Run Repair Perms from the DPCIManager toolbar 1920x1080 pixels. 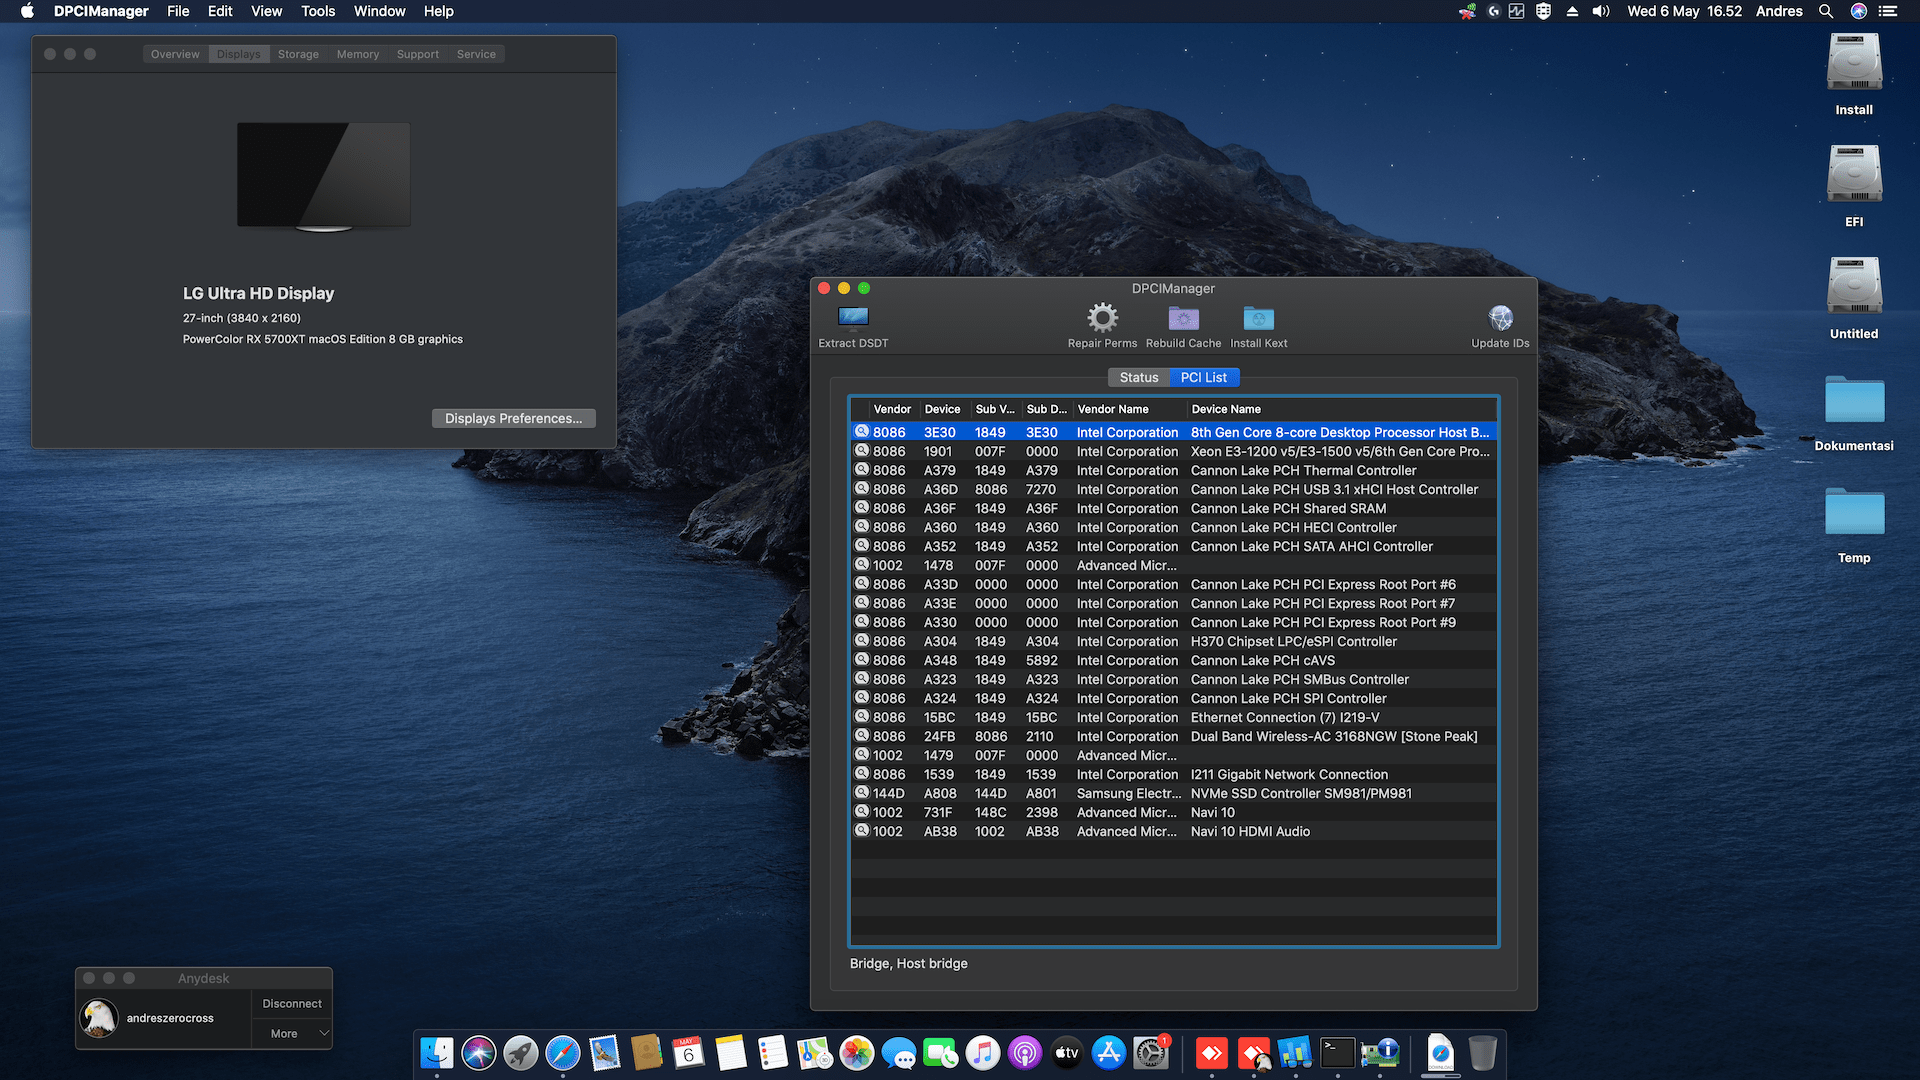[x=1102, y=318]
